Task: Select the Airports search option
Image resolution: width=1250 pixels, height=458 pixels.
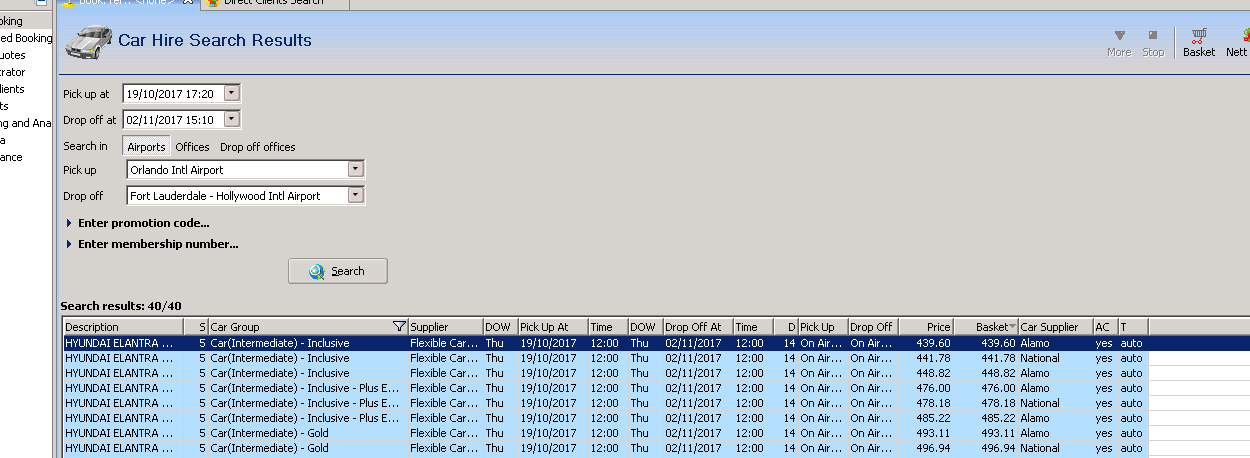Action: coord(146,147)
